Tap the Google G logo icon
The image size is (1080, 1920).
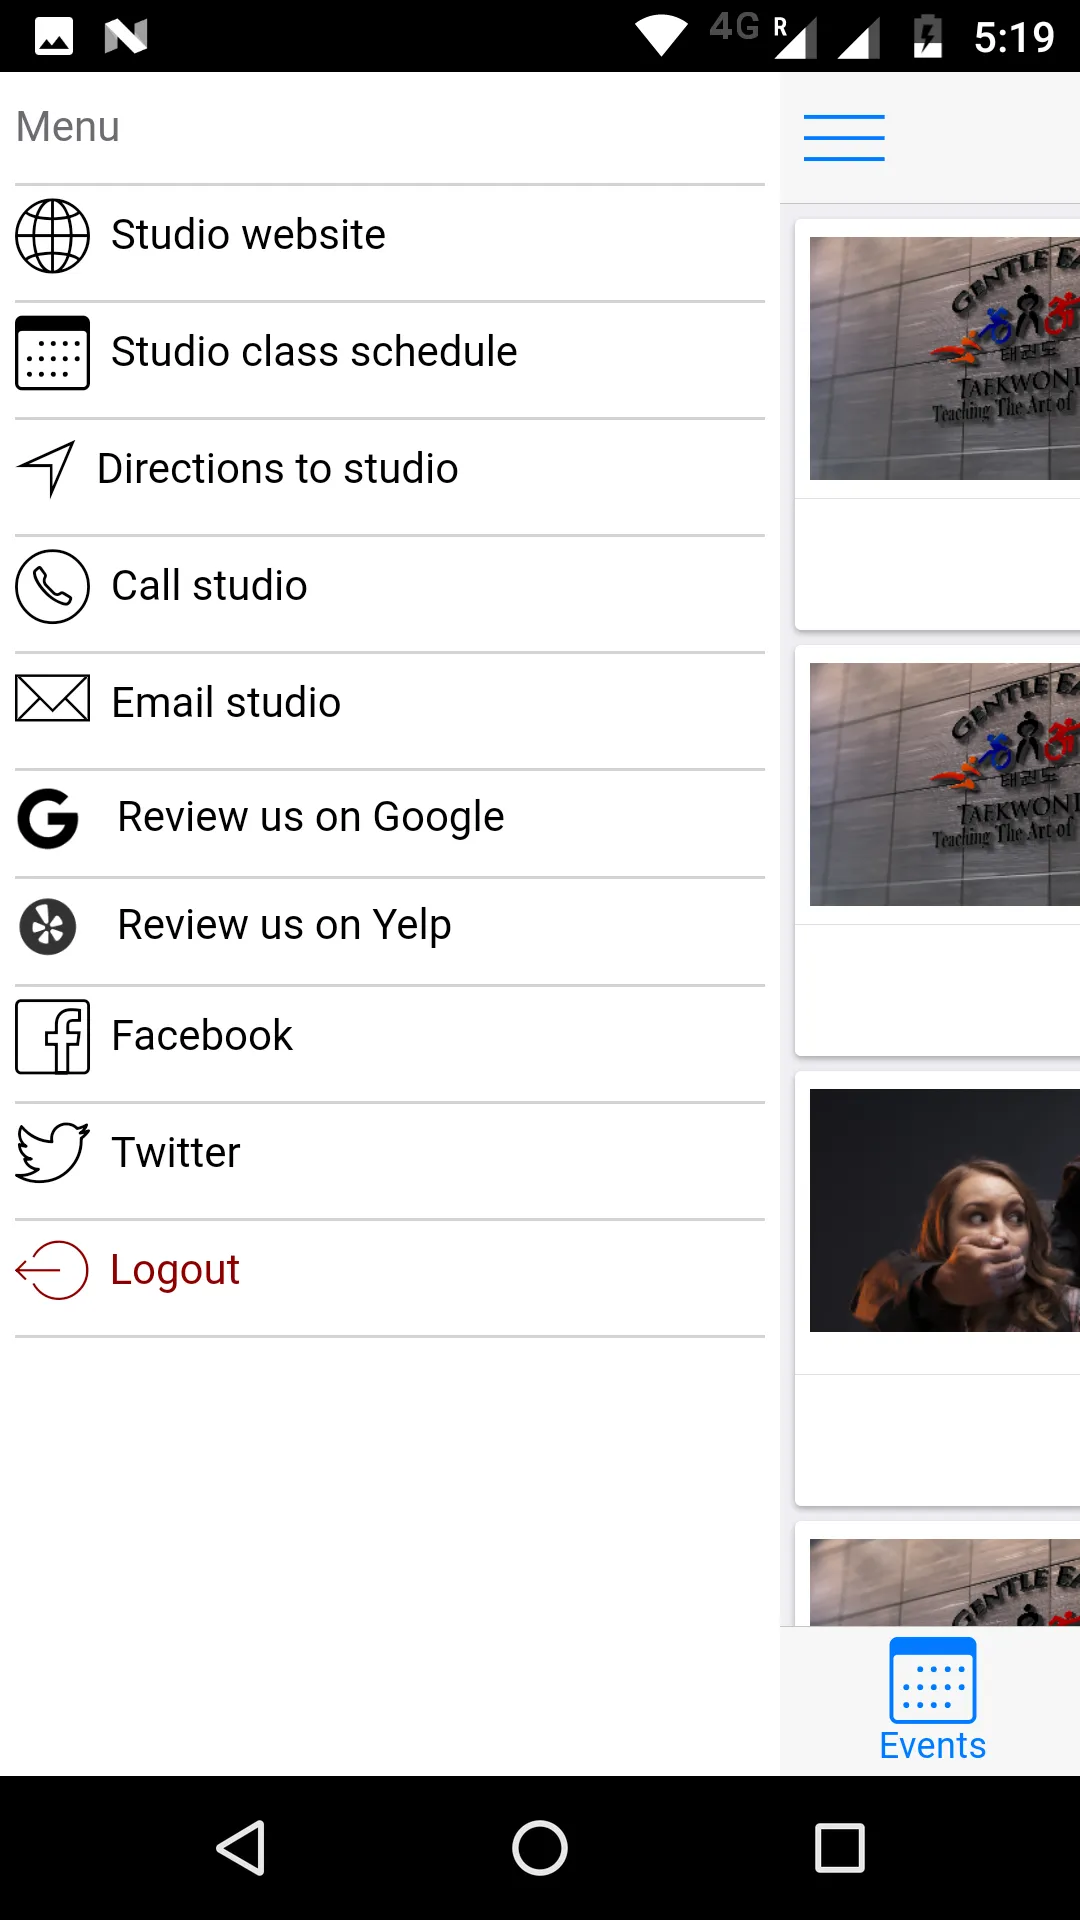(x=48, y=819)
